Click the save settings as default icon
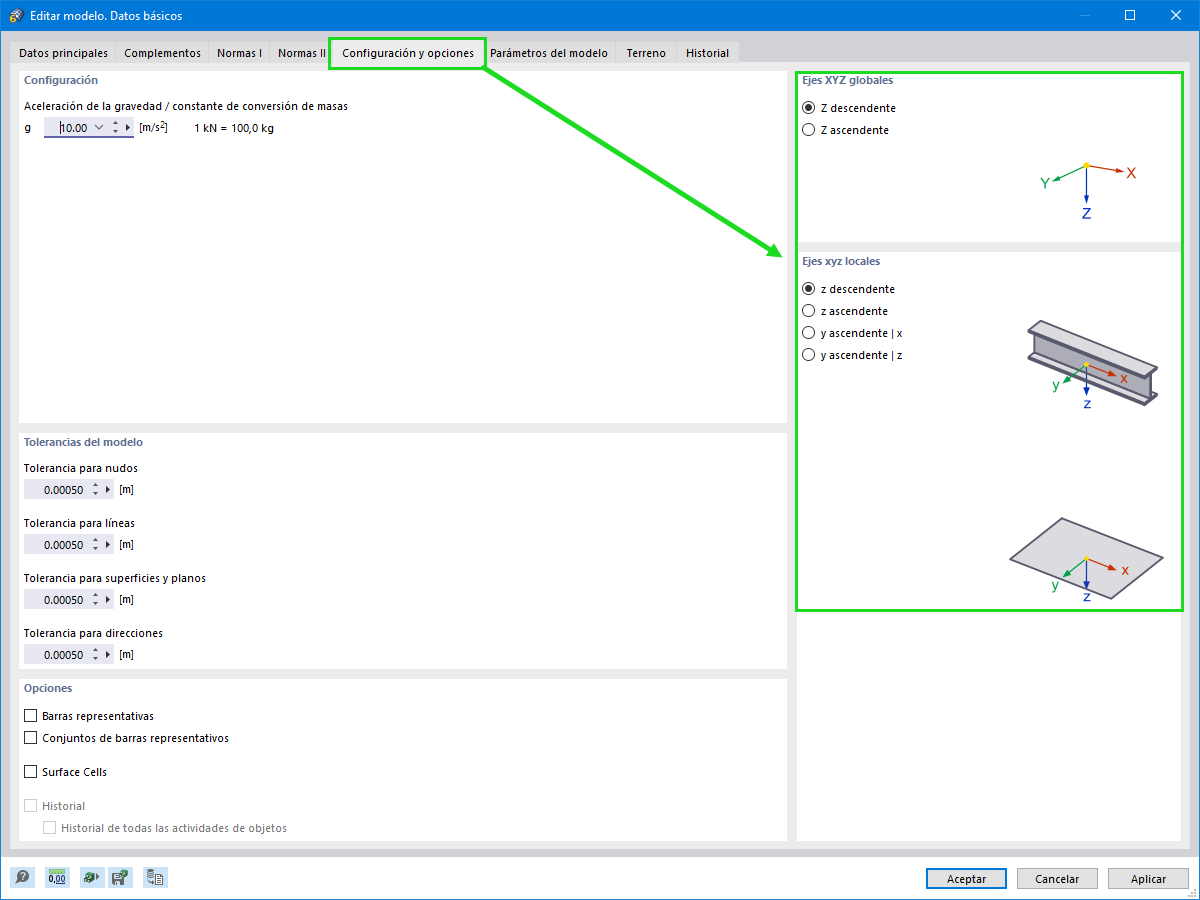This screenshot has width=1200, height=900. pyautogui.click(x=120, y=877)
